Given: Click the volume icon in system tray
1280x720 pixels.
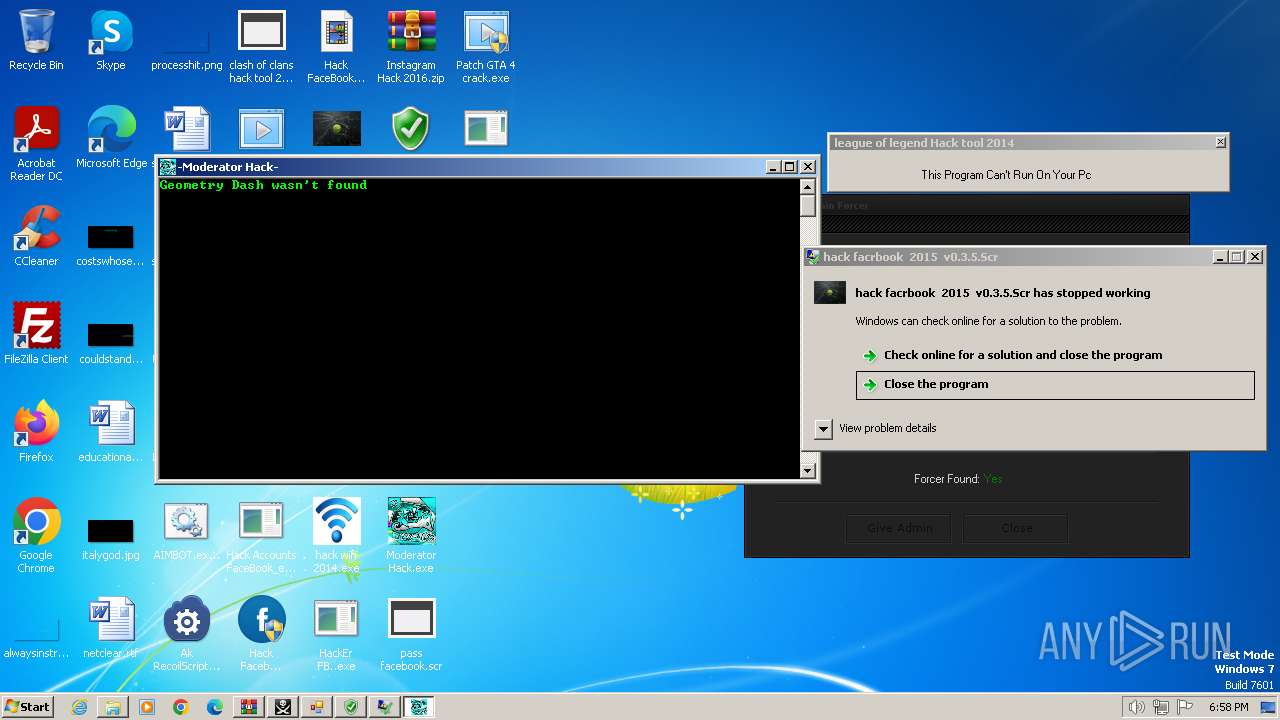Looking at the screenshot, I should [1136, 707].
